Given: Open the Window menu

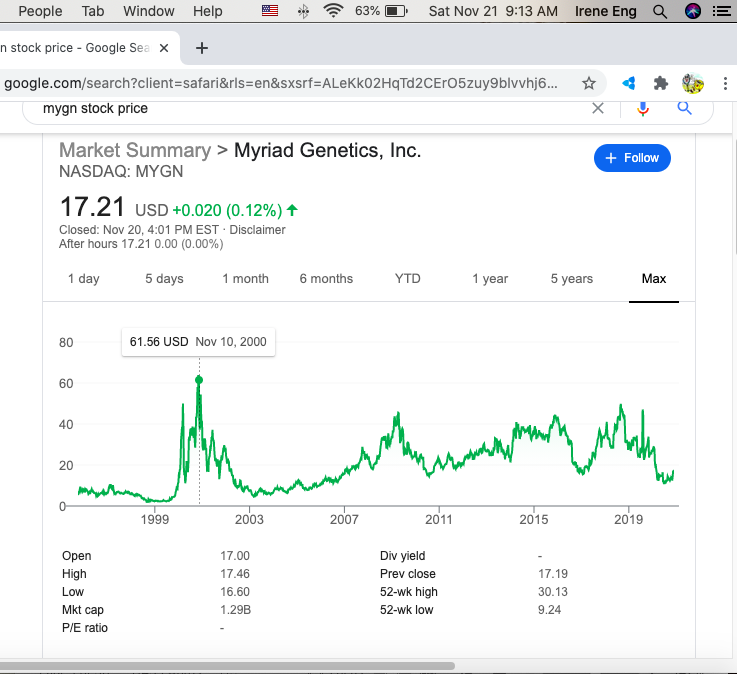Looking at the screenshot, I should coord(148,11).
